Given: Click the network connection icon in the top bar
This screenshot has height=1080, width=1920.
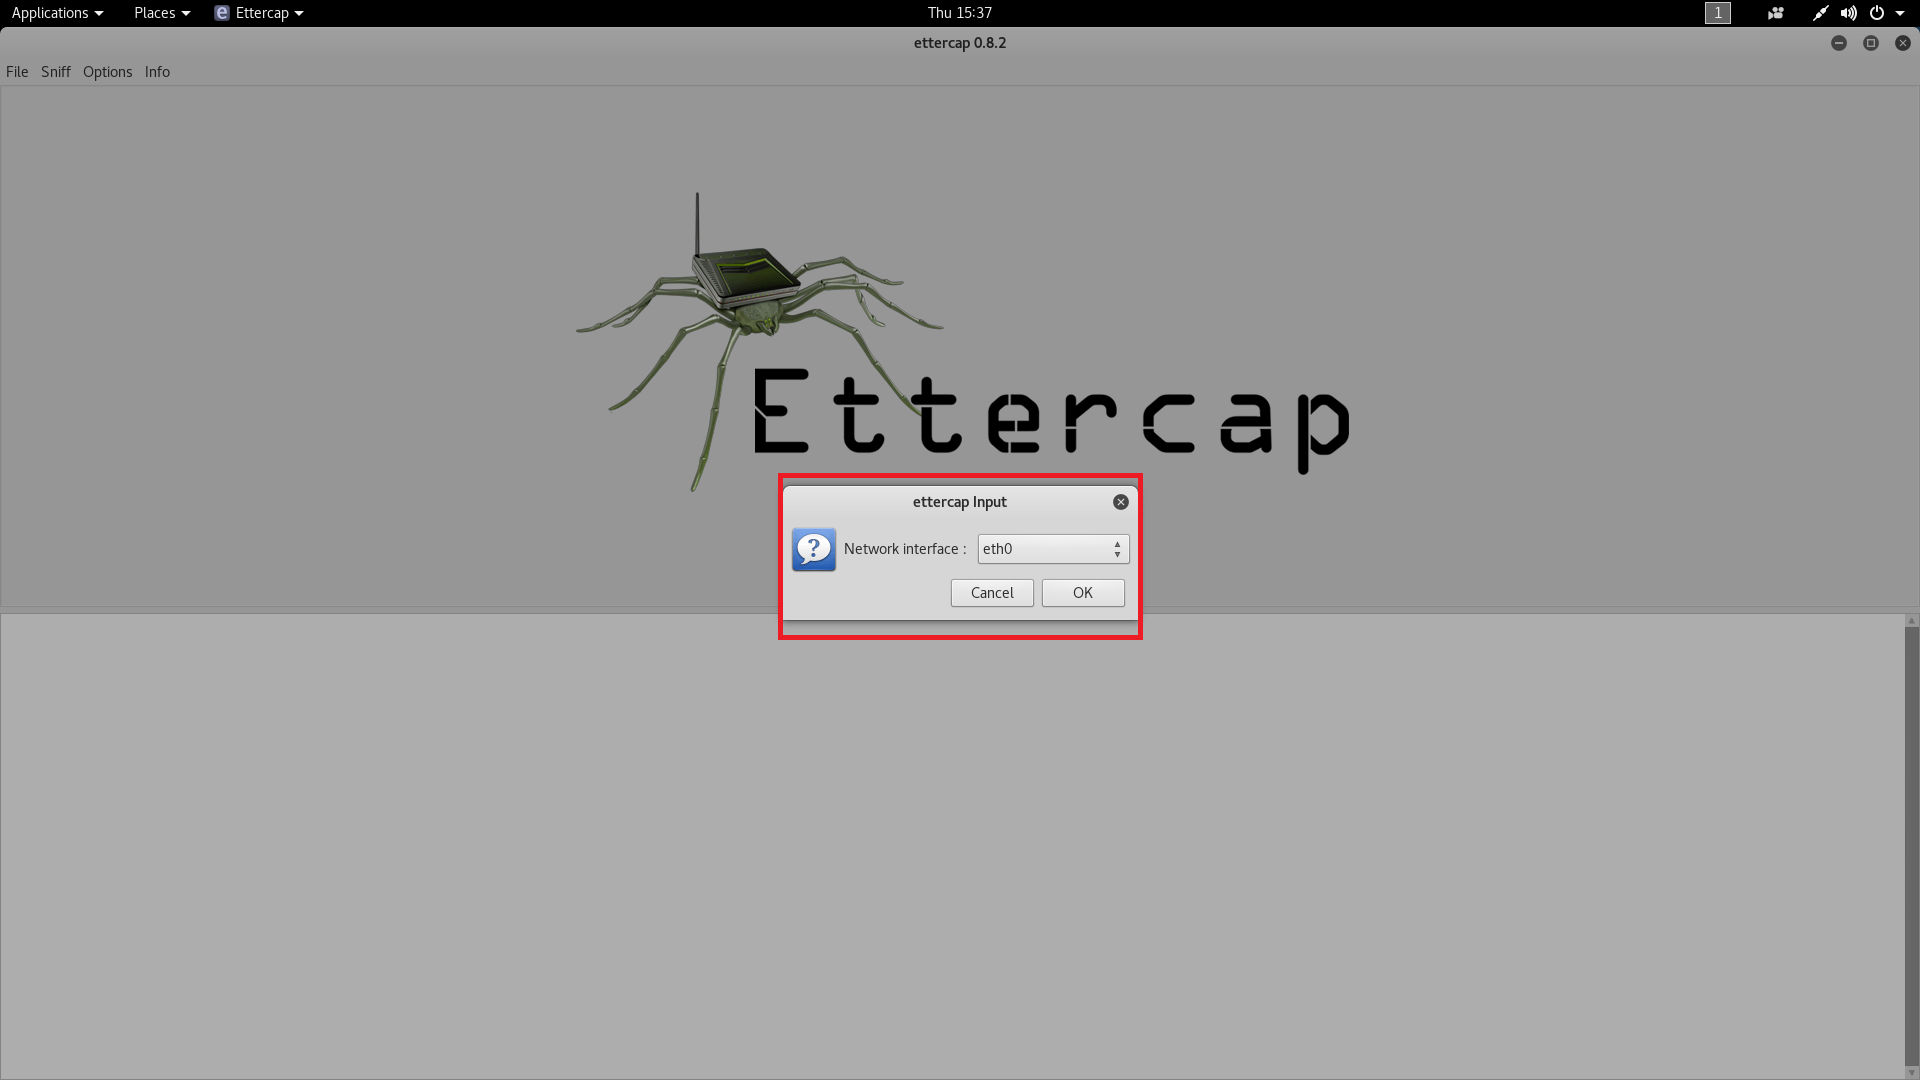Looking at the screenshot, I should tap(1821, 13).
